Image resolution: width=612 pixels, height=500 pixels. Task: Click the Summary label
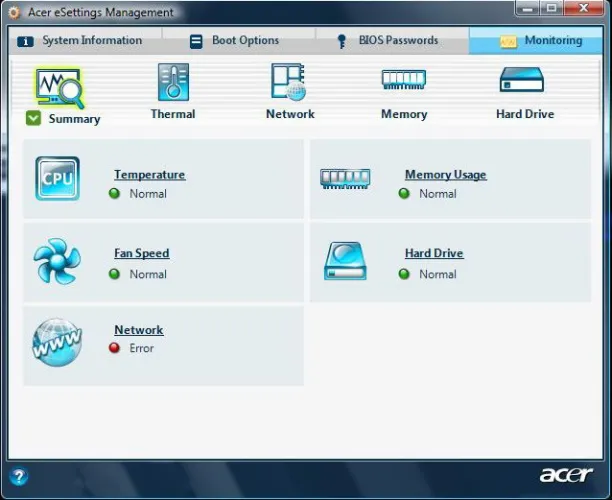(75, 119)
